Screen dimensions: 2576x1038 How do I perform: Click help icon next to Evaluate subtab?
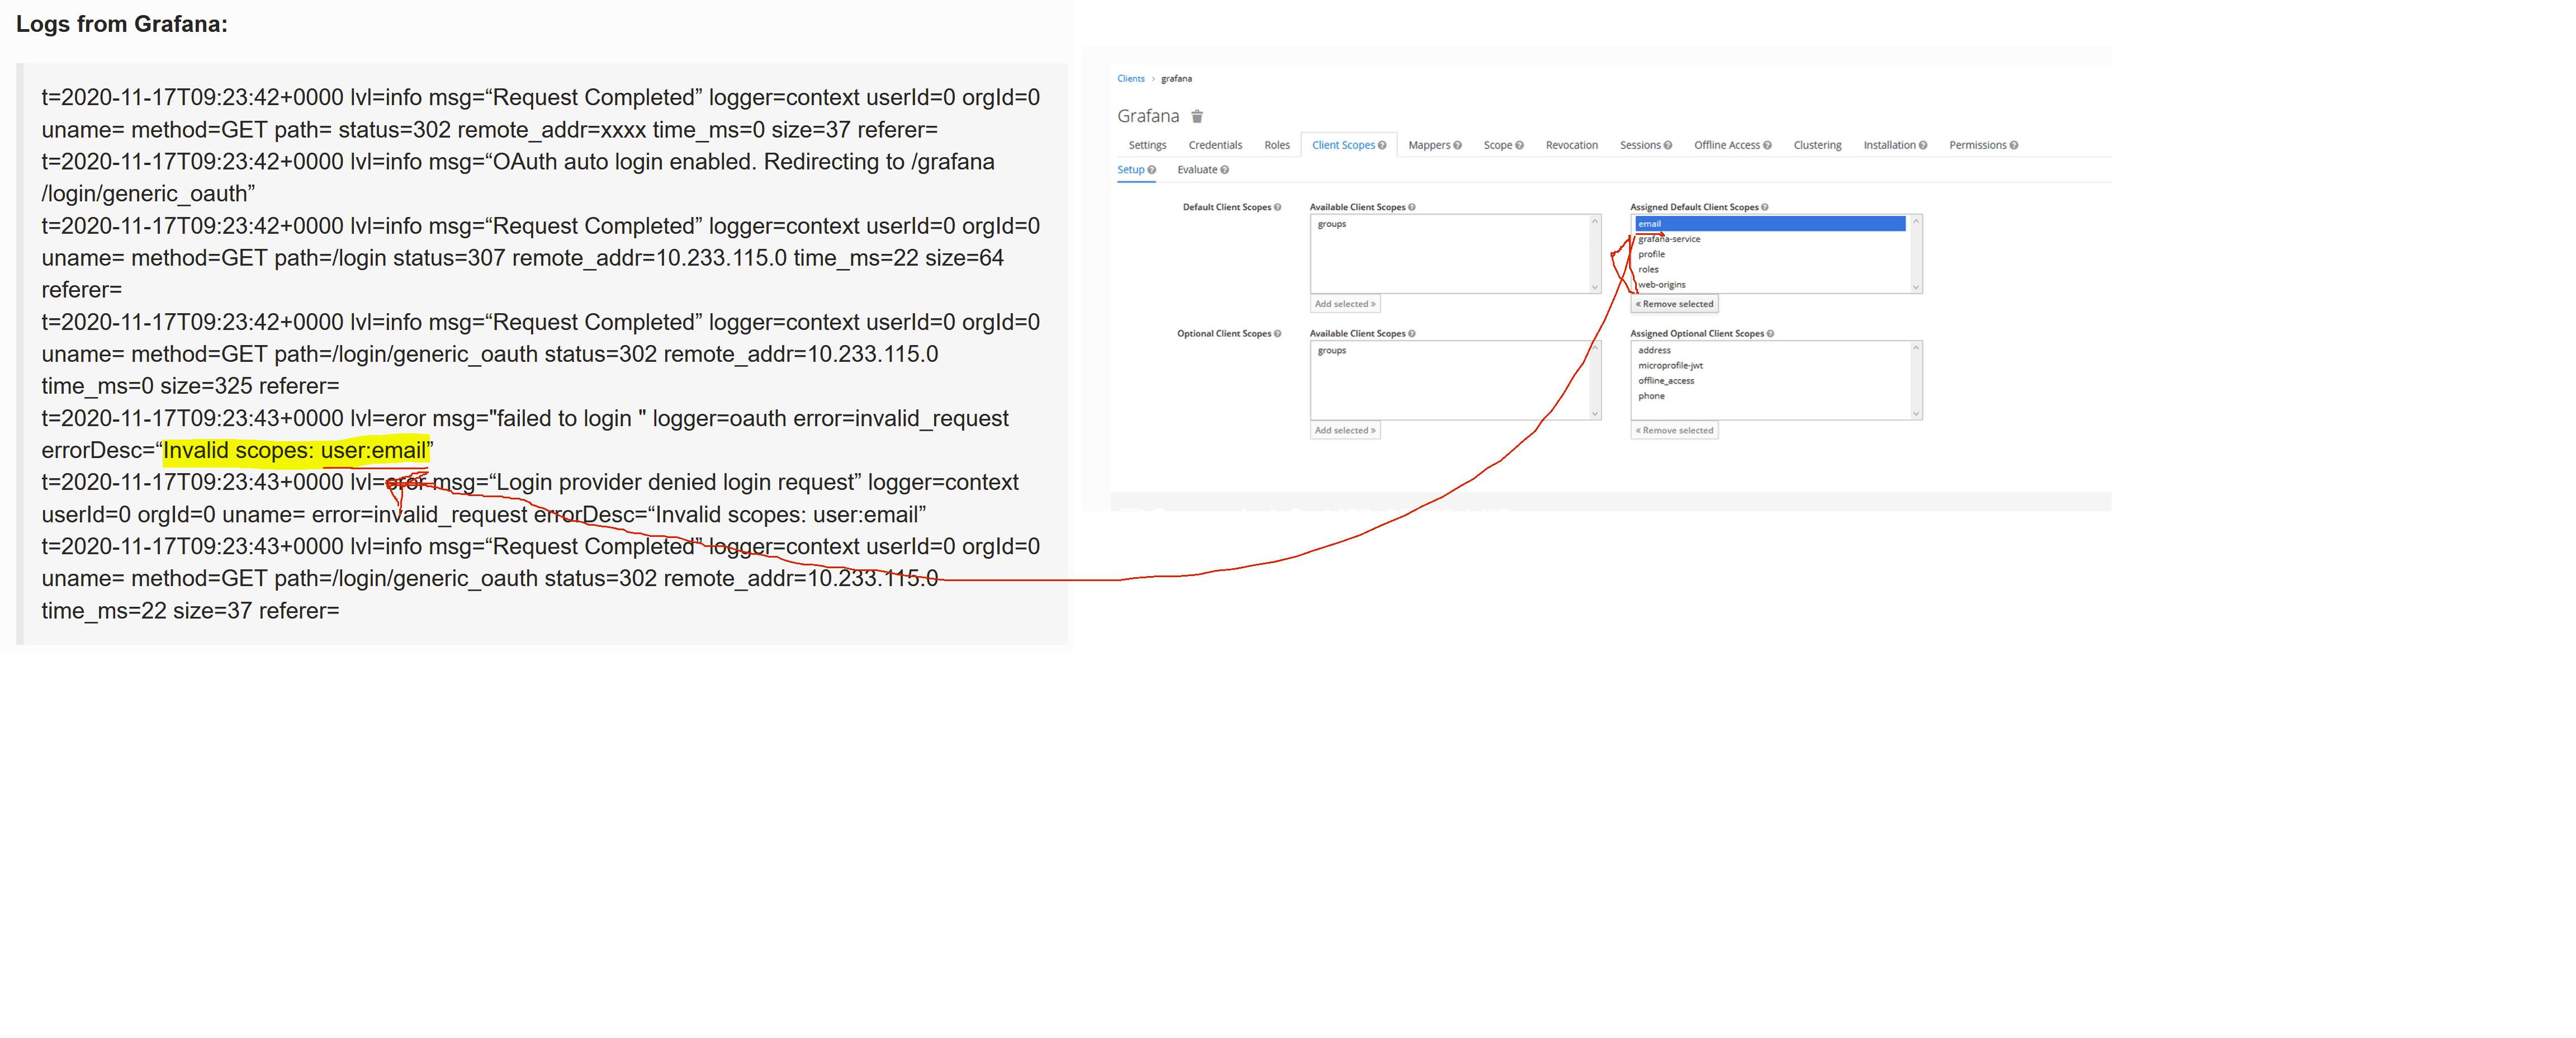[1224, 170]
